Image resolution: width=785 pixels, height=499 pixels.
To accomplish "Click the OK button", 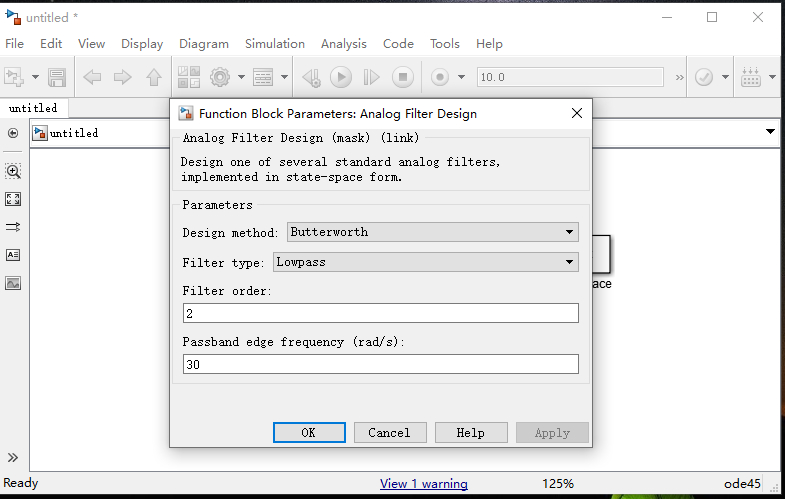I will pyautogui.click(x=309, y=433).
